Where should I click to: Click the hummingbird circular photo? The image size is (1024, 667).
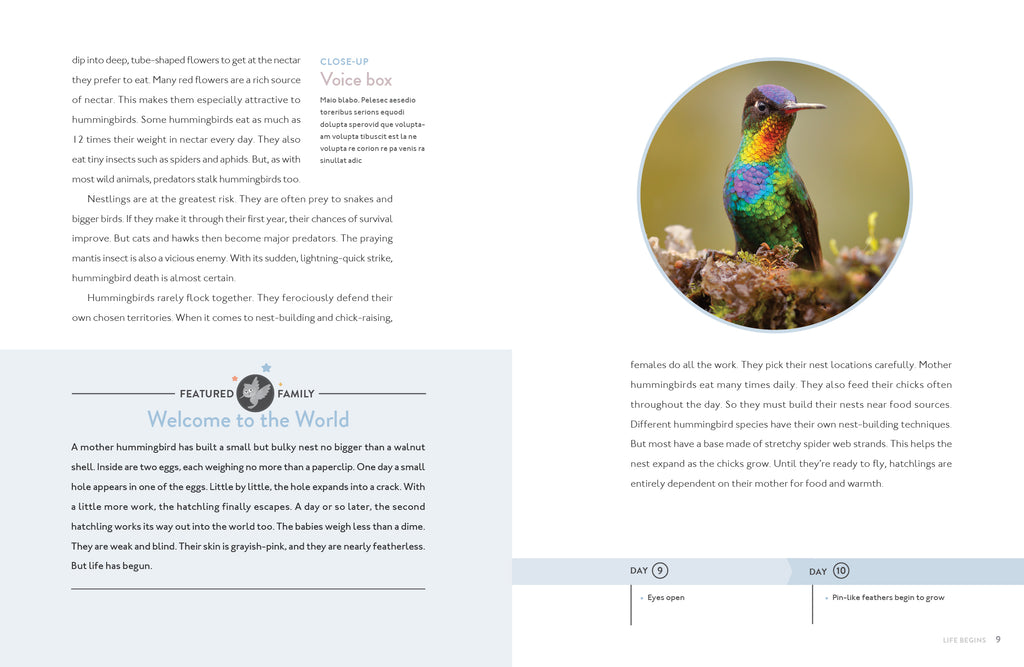(775, 195)
